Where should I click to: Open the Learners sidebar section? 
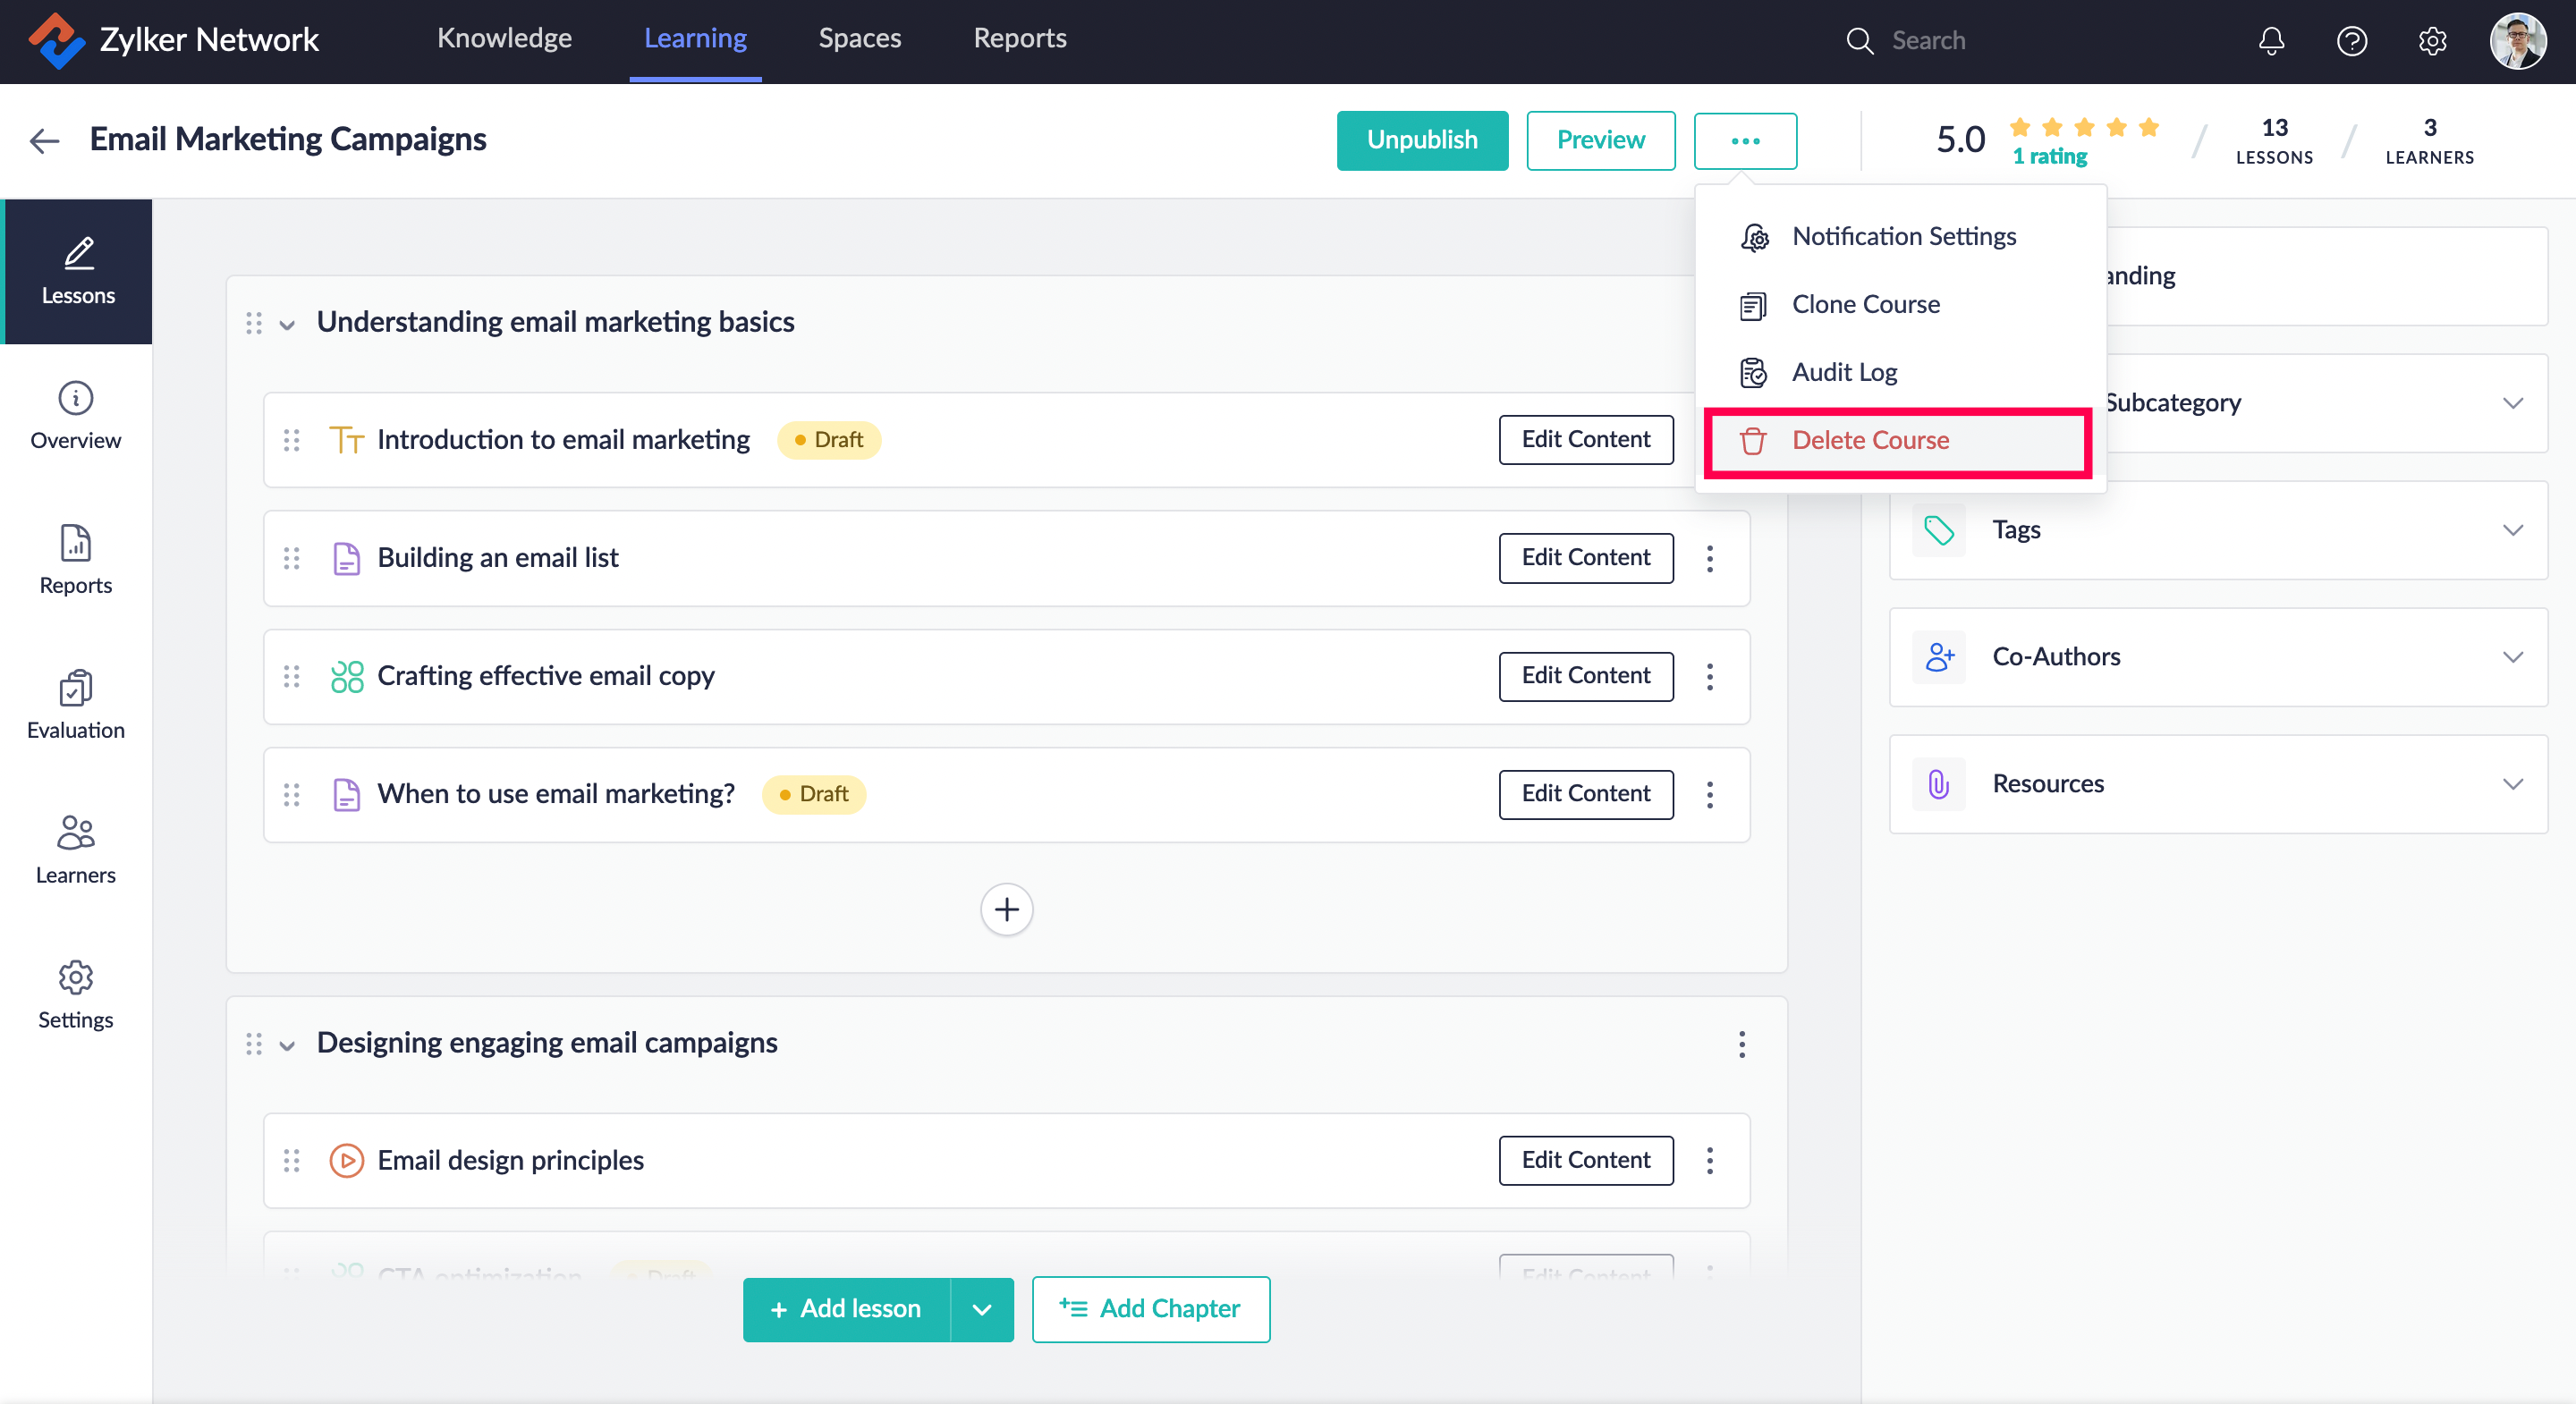[x=76, y=849]
